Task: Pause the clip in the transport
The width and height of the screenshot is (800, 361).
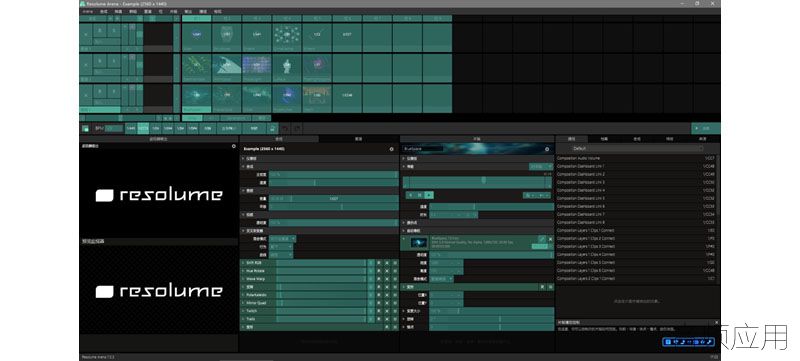Action: click(420, 195)
